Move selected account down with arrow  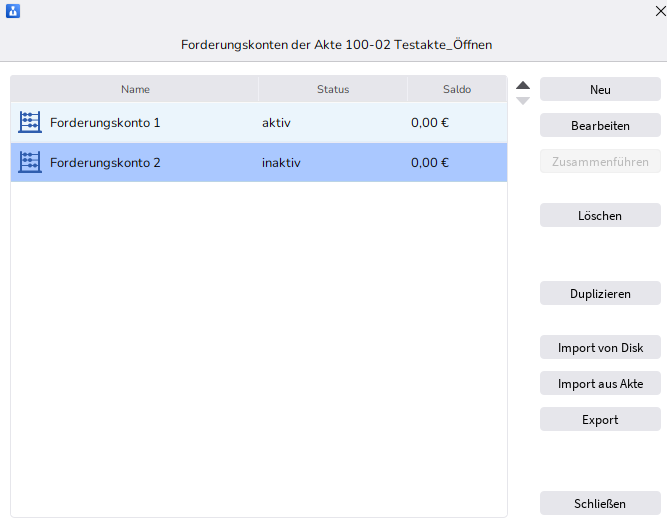(523, 101)
